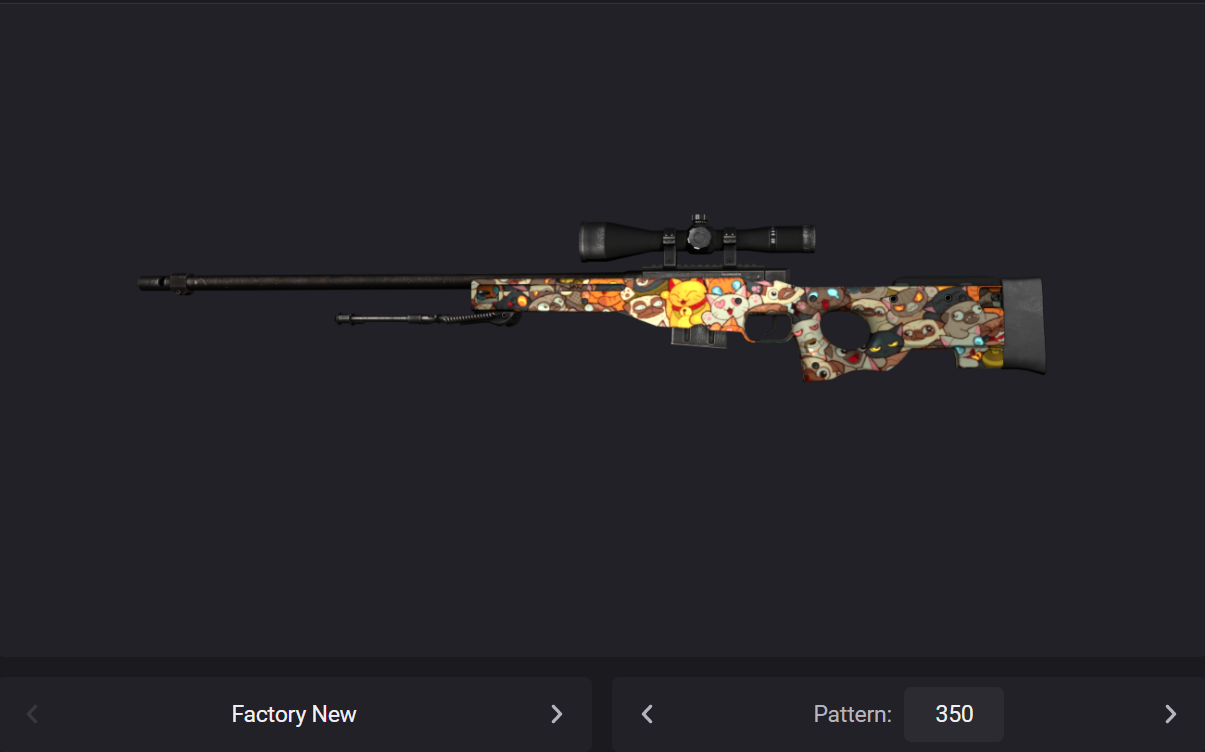
Task: Step to the previous pattern number
Action: click(x=647, y=714)
